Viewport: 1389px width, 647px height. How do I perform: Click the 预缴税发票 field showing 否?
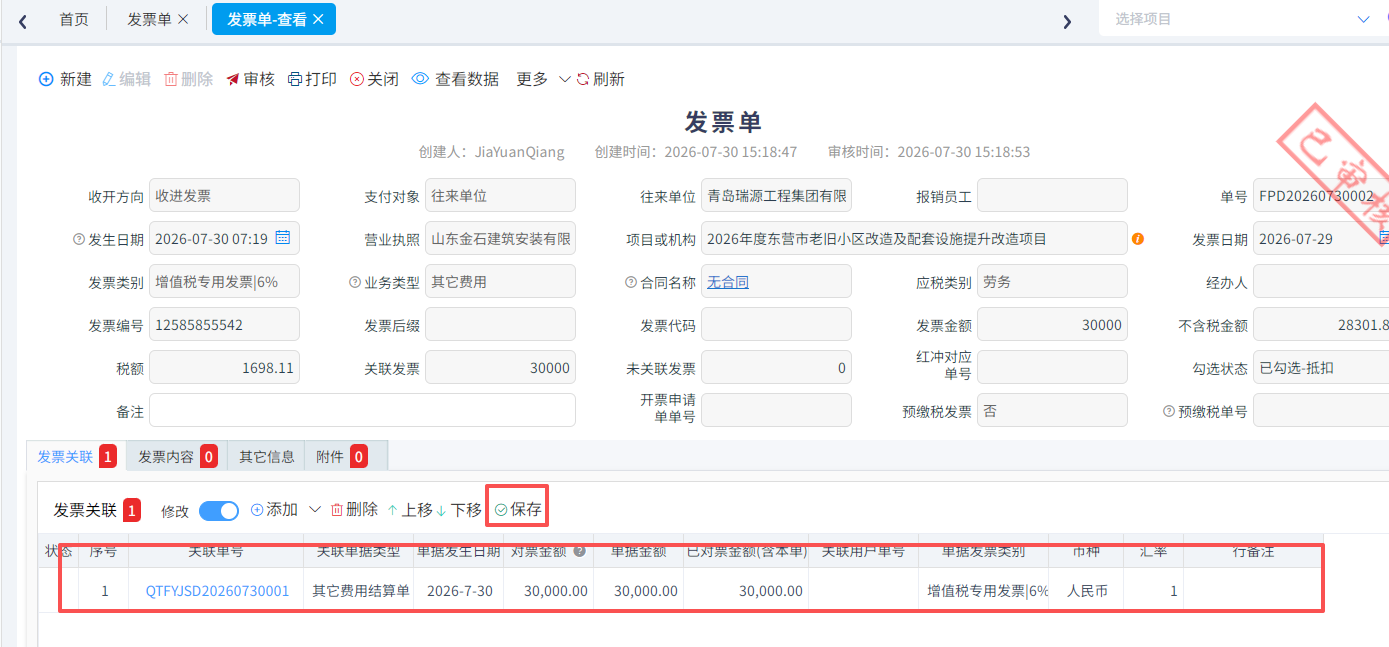click(x=1052, y=410)
